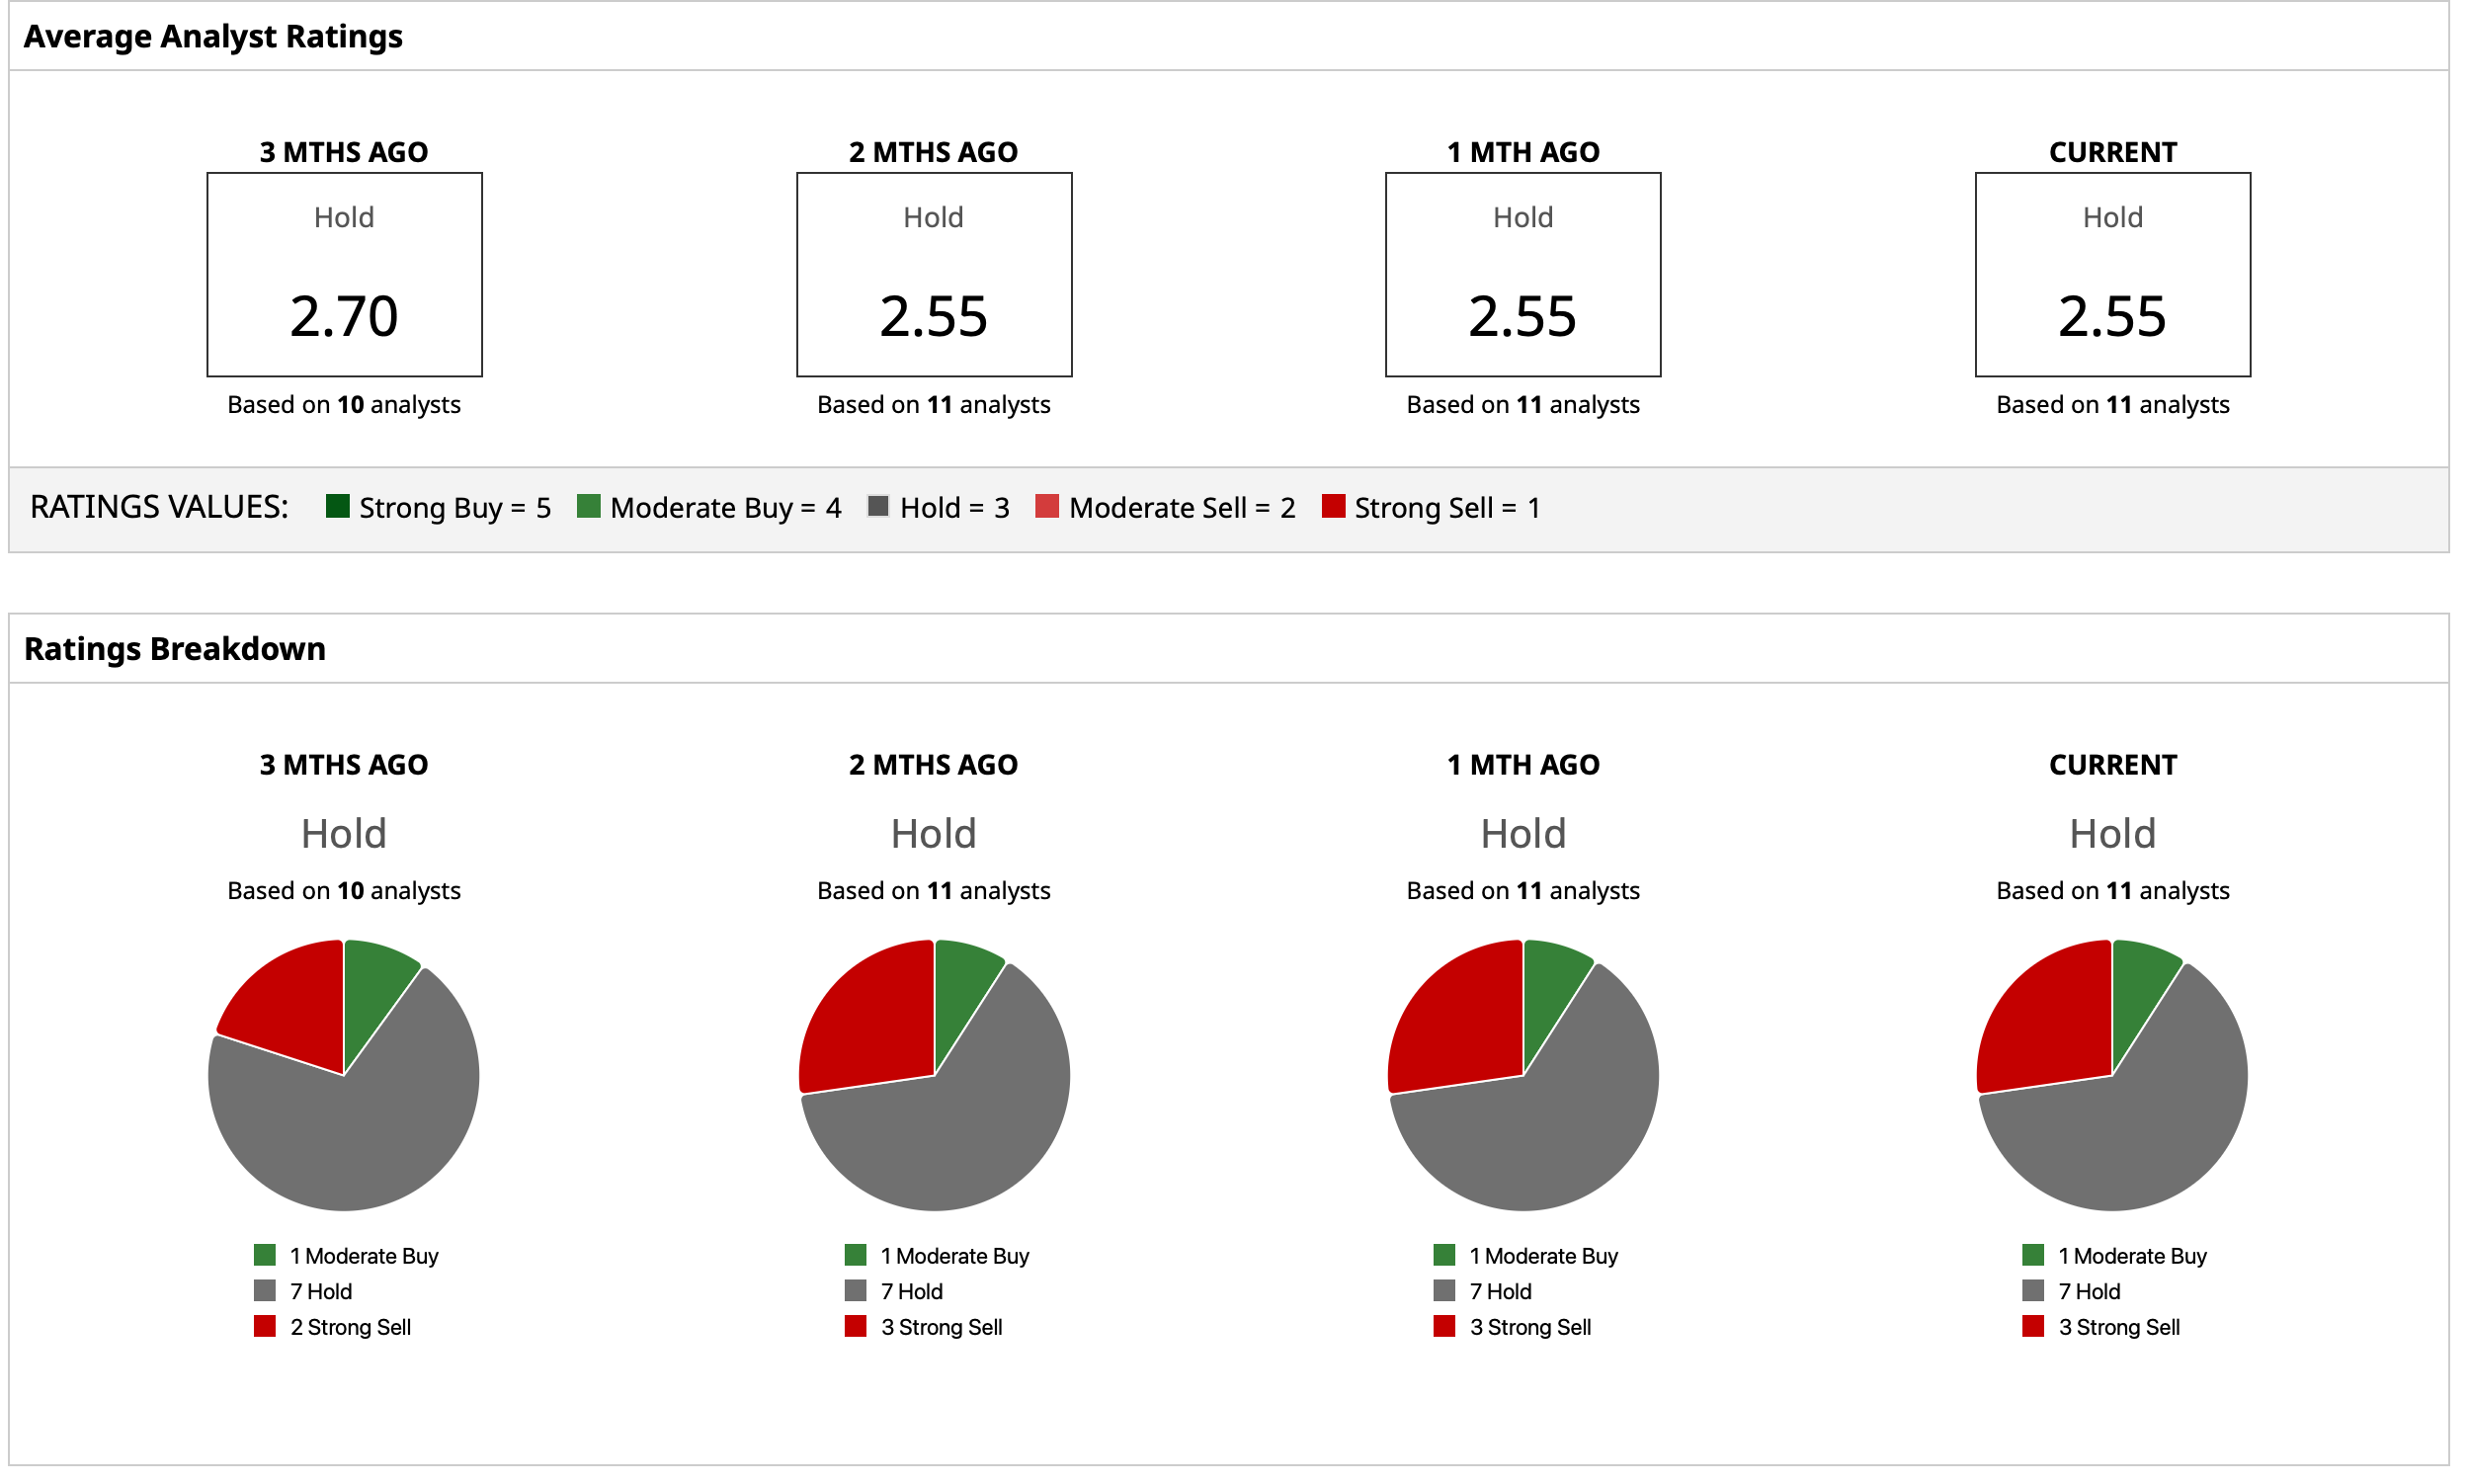Click '7 Hold' legend icon under 2 MTHS pie
Image resolution: width=2468 pixels, height=1484 pixels.
[855, 1291]
